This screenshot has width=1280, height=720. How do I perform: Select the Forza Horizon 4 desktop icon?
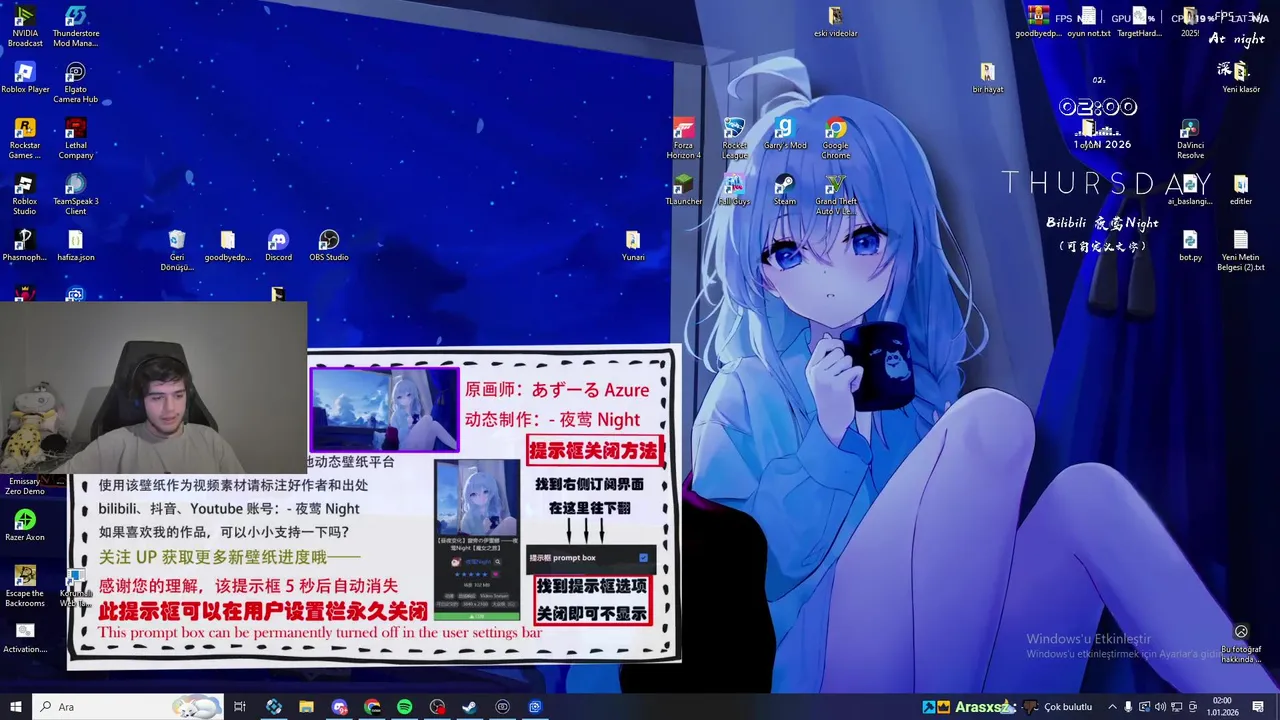click(684, 138)
